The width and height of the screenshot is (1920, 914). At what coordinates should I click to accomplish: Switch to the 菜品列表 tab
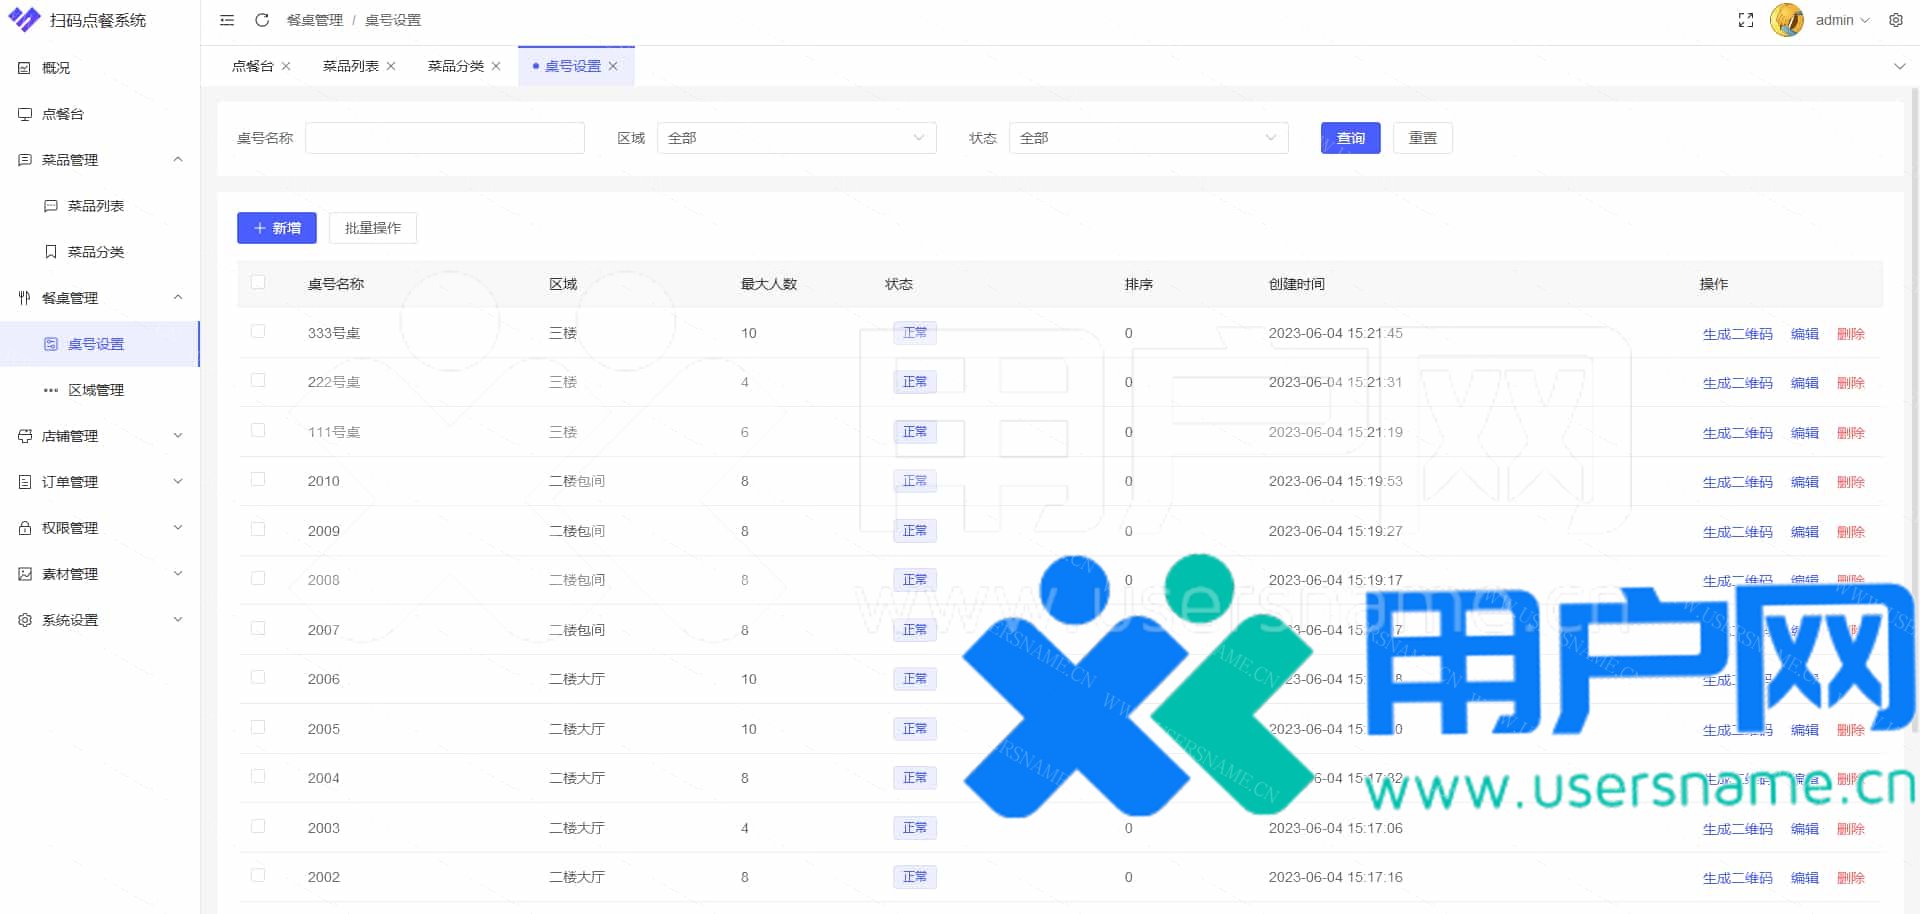[350, 66]
